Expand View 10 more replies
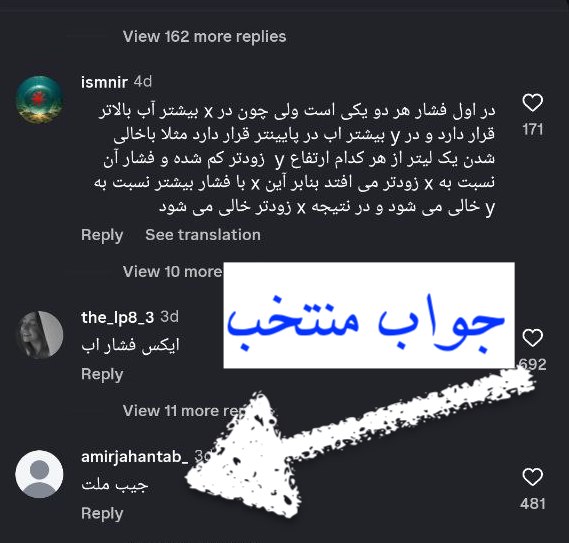The height and width of the screenshot is (543, 569). point(173,272)
